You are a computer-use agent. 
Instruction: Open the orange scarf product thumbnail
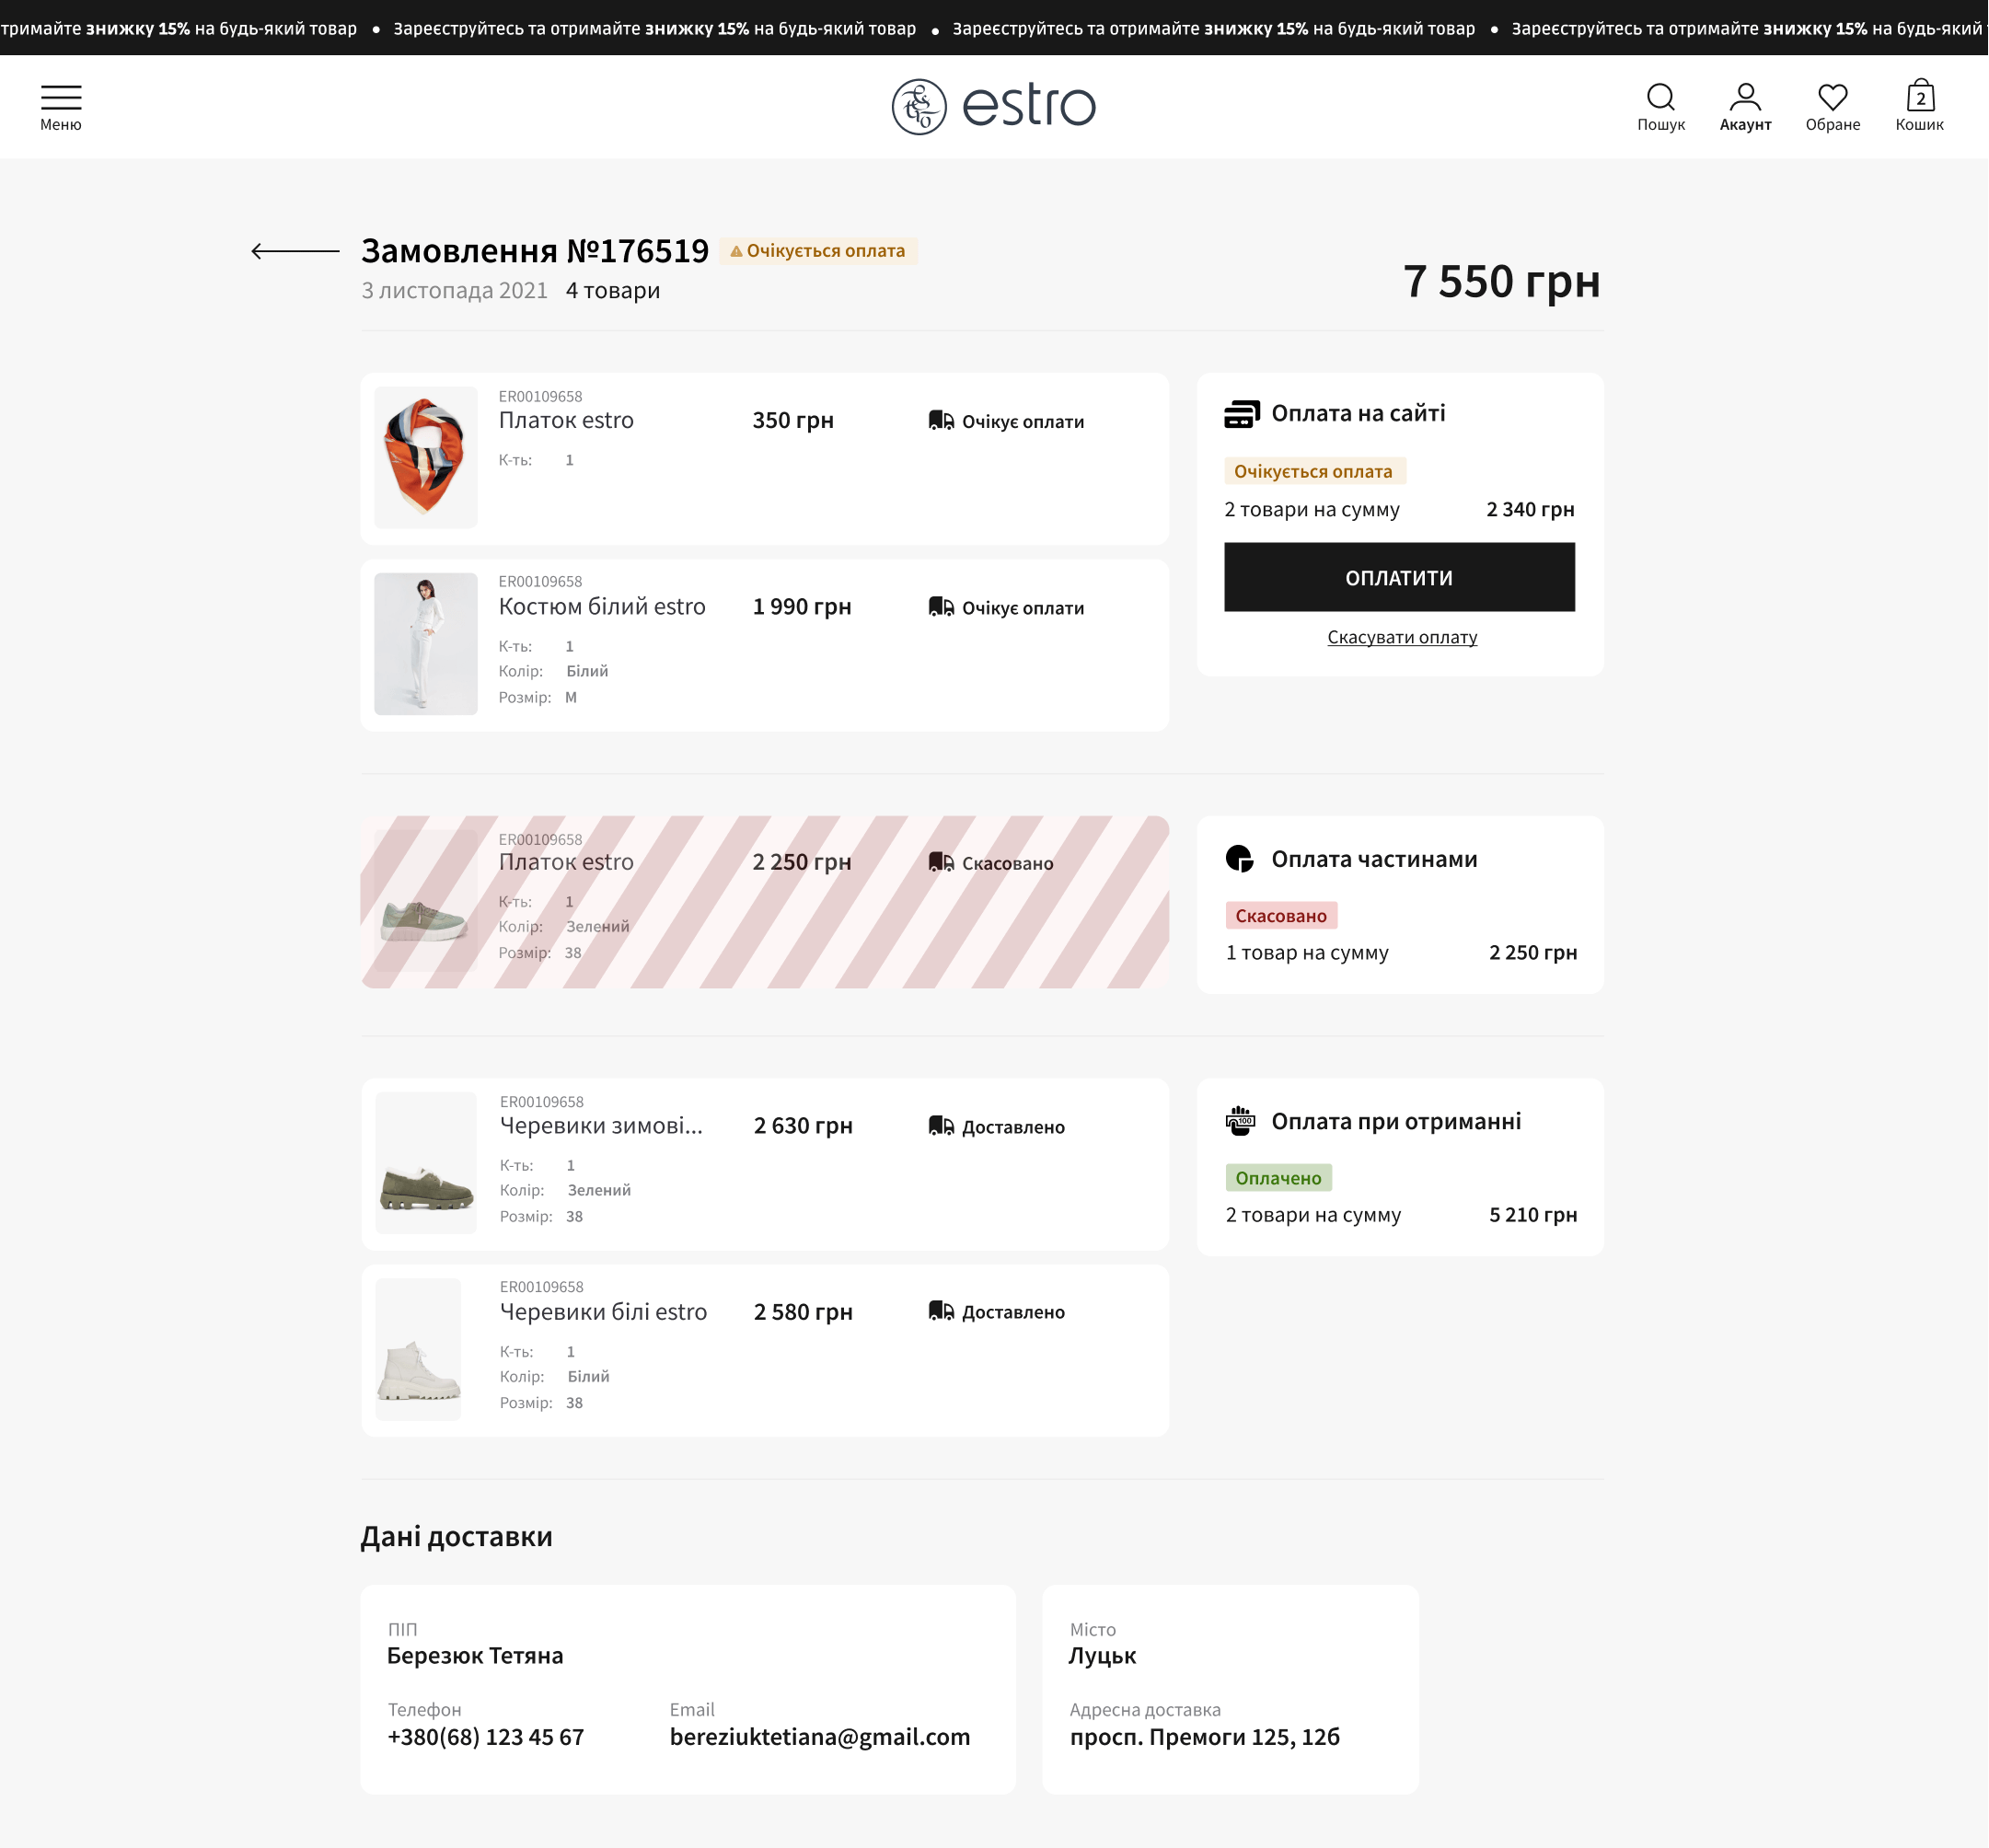426,458
